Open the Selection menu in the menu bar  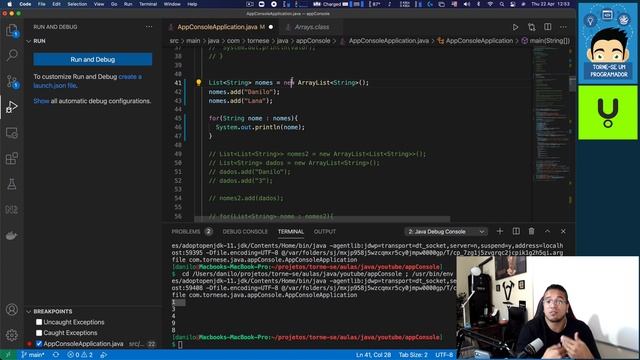coord(77,4)
